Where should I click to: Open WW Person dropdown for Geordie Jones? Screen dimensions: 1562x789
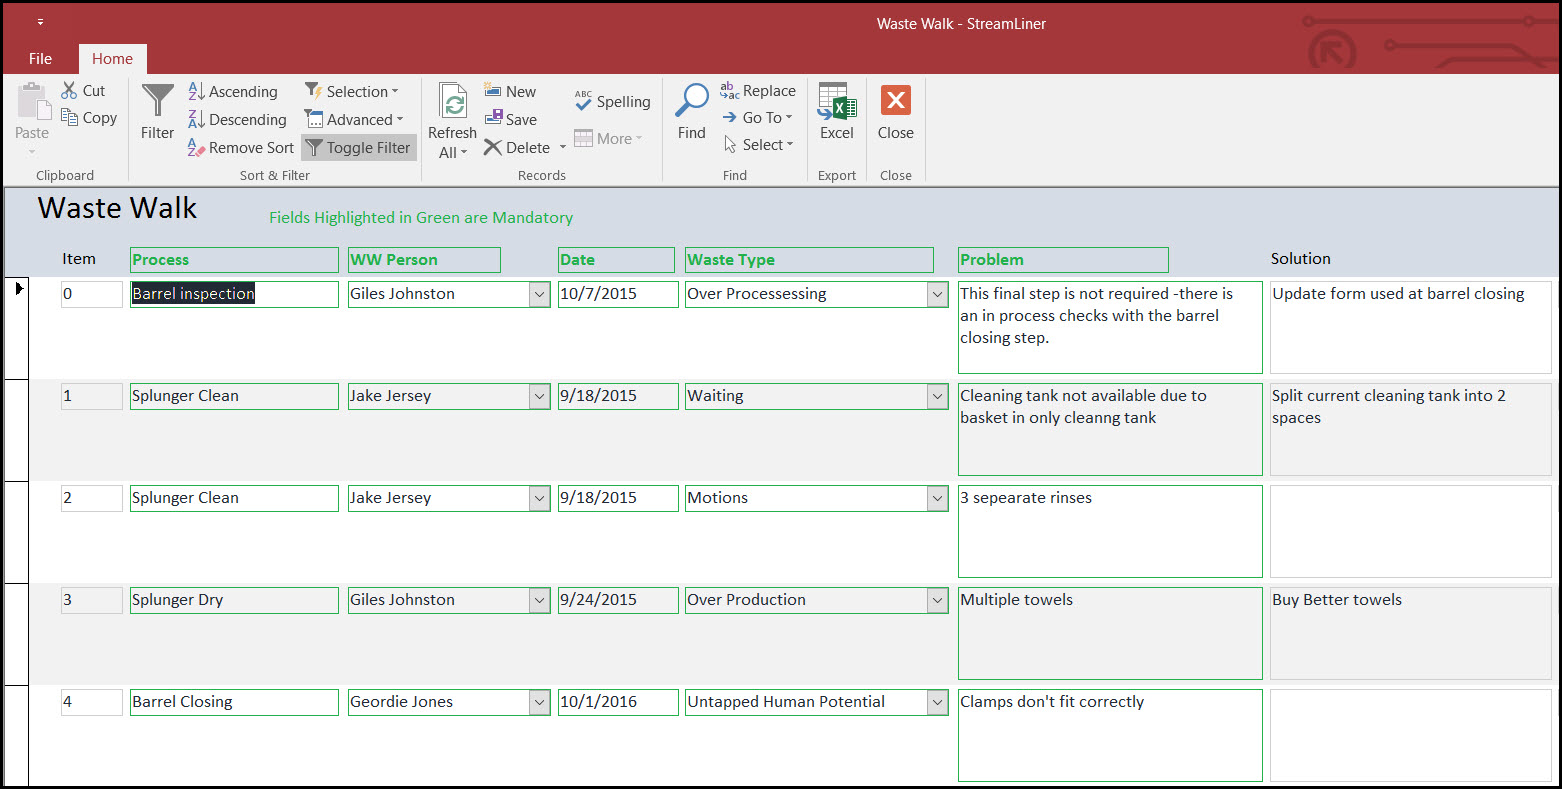[x=539, y=703]
